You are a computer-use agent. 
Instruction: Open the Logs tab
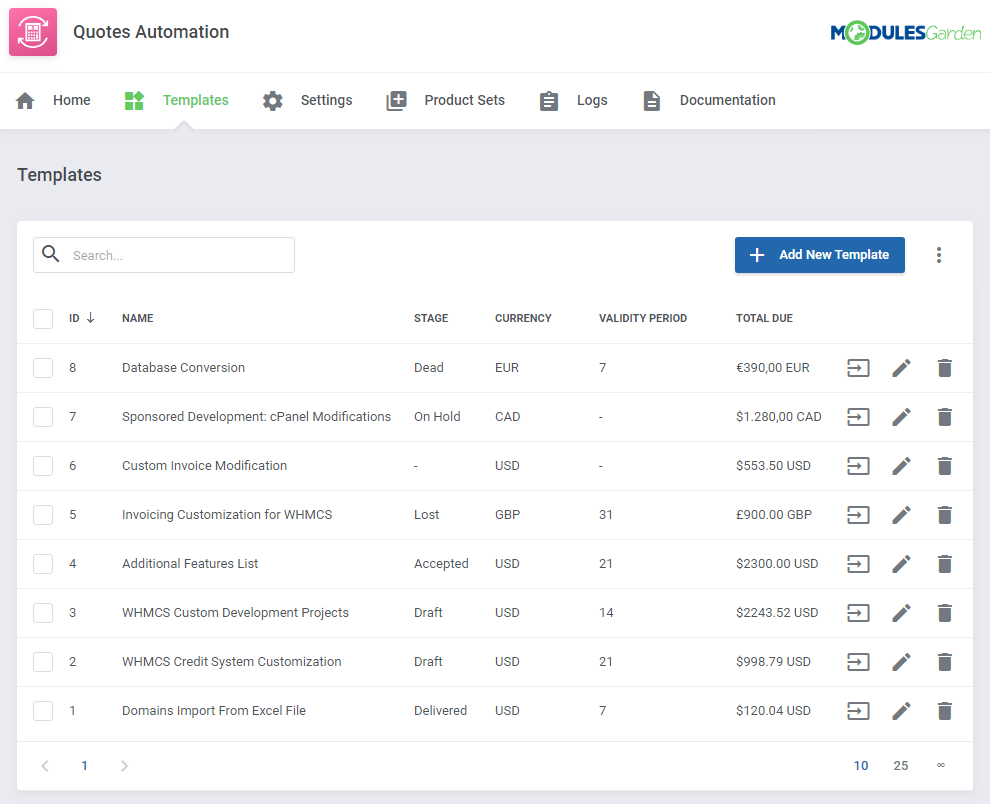(x=573, y=100)
